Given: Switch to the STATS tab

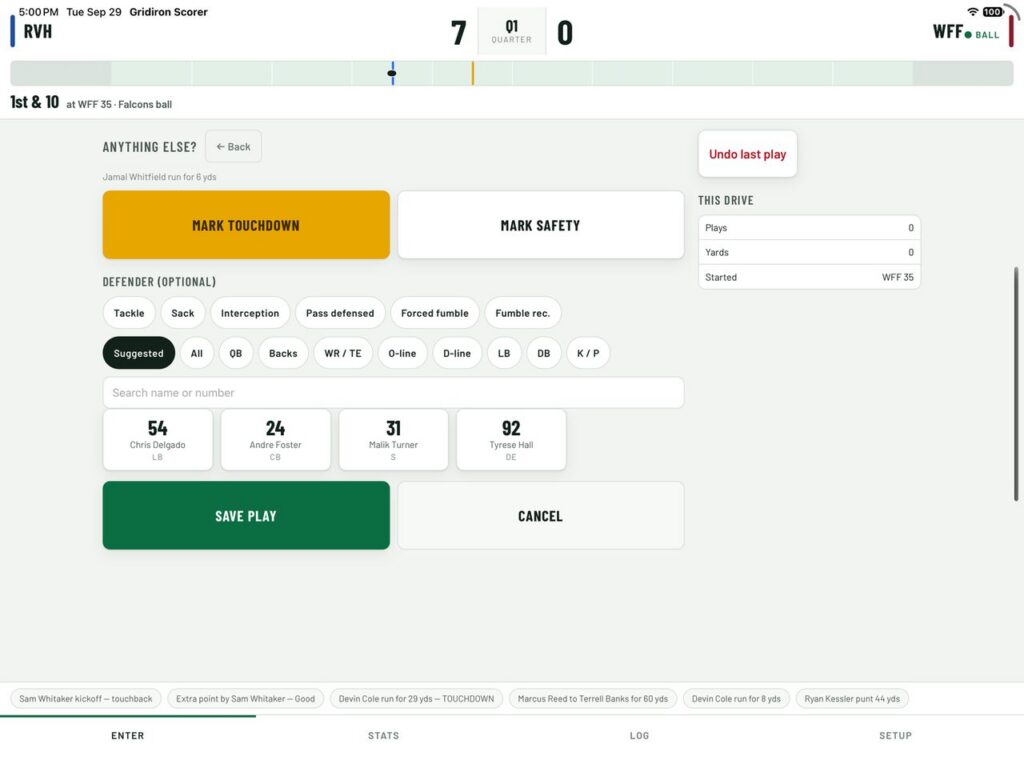Looking at the screenshot, I should coord(384,735).
